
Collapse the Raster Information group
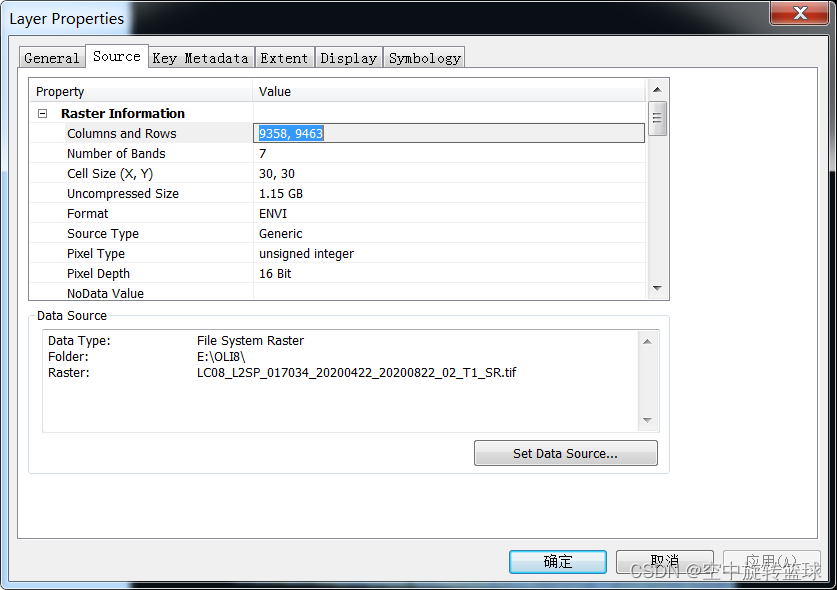point(43,114)
